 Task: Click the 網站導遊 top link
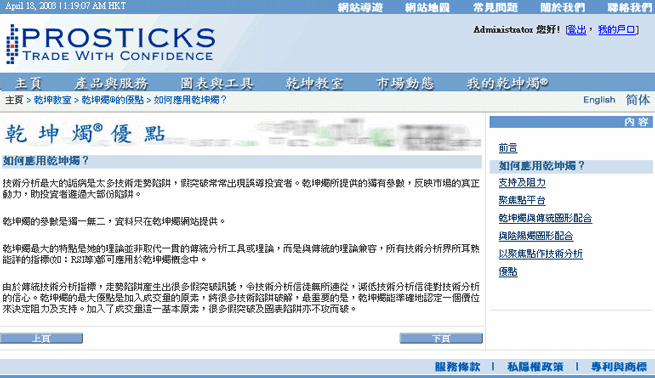pyautogui.click(x=361, y=8)
